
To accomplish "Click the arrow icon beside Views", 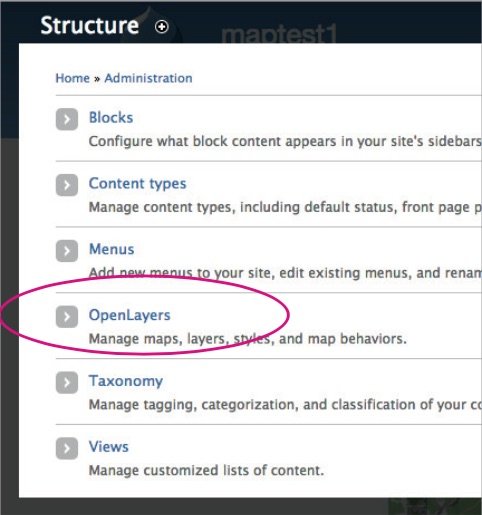I will pyautogui.click(x=67, y=448).
